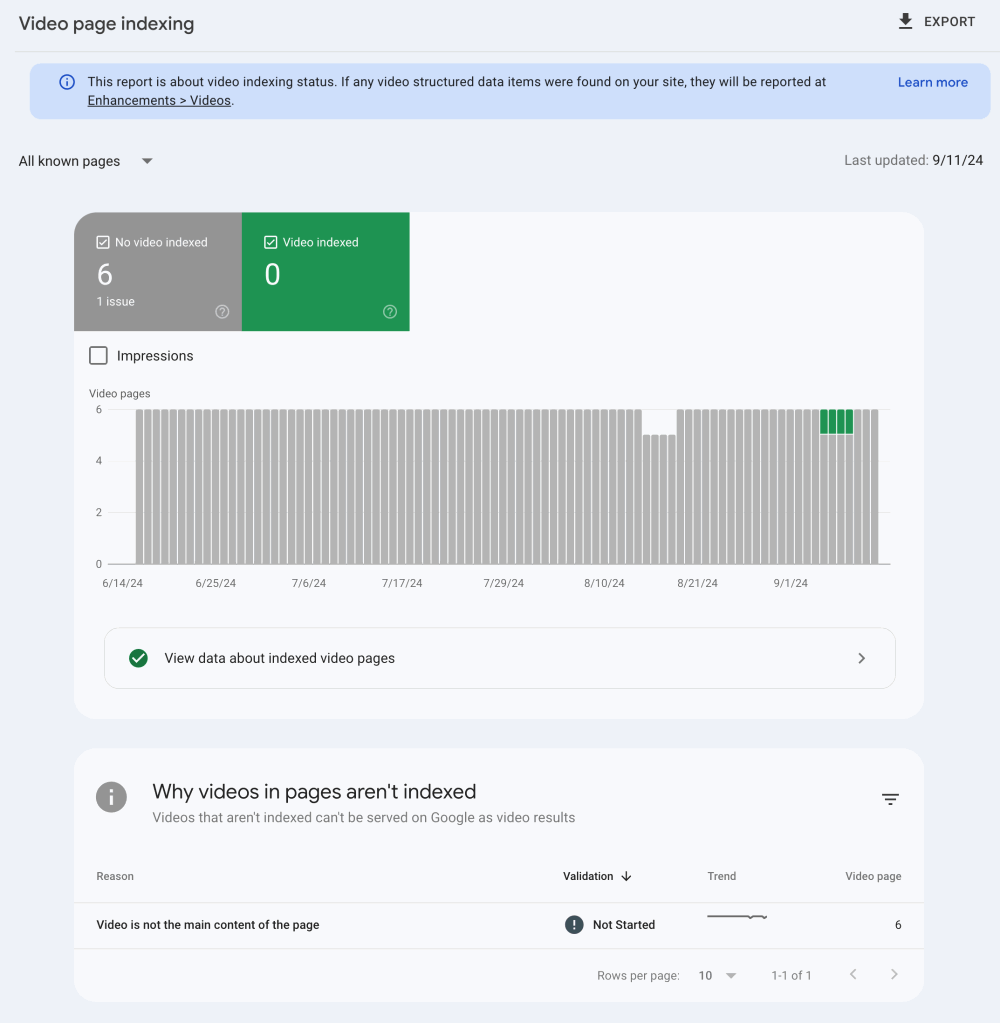Select the No video indexed card

tap(158, 271)
